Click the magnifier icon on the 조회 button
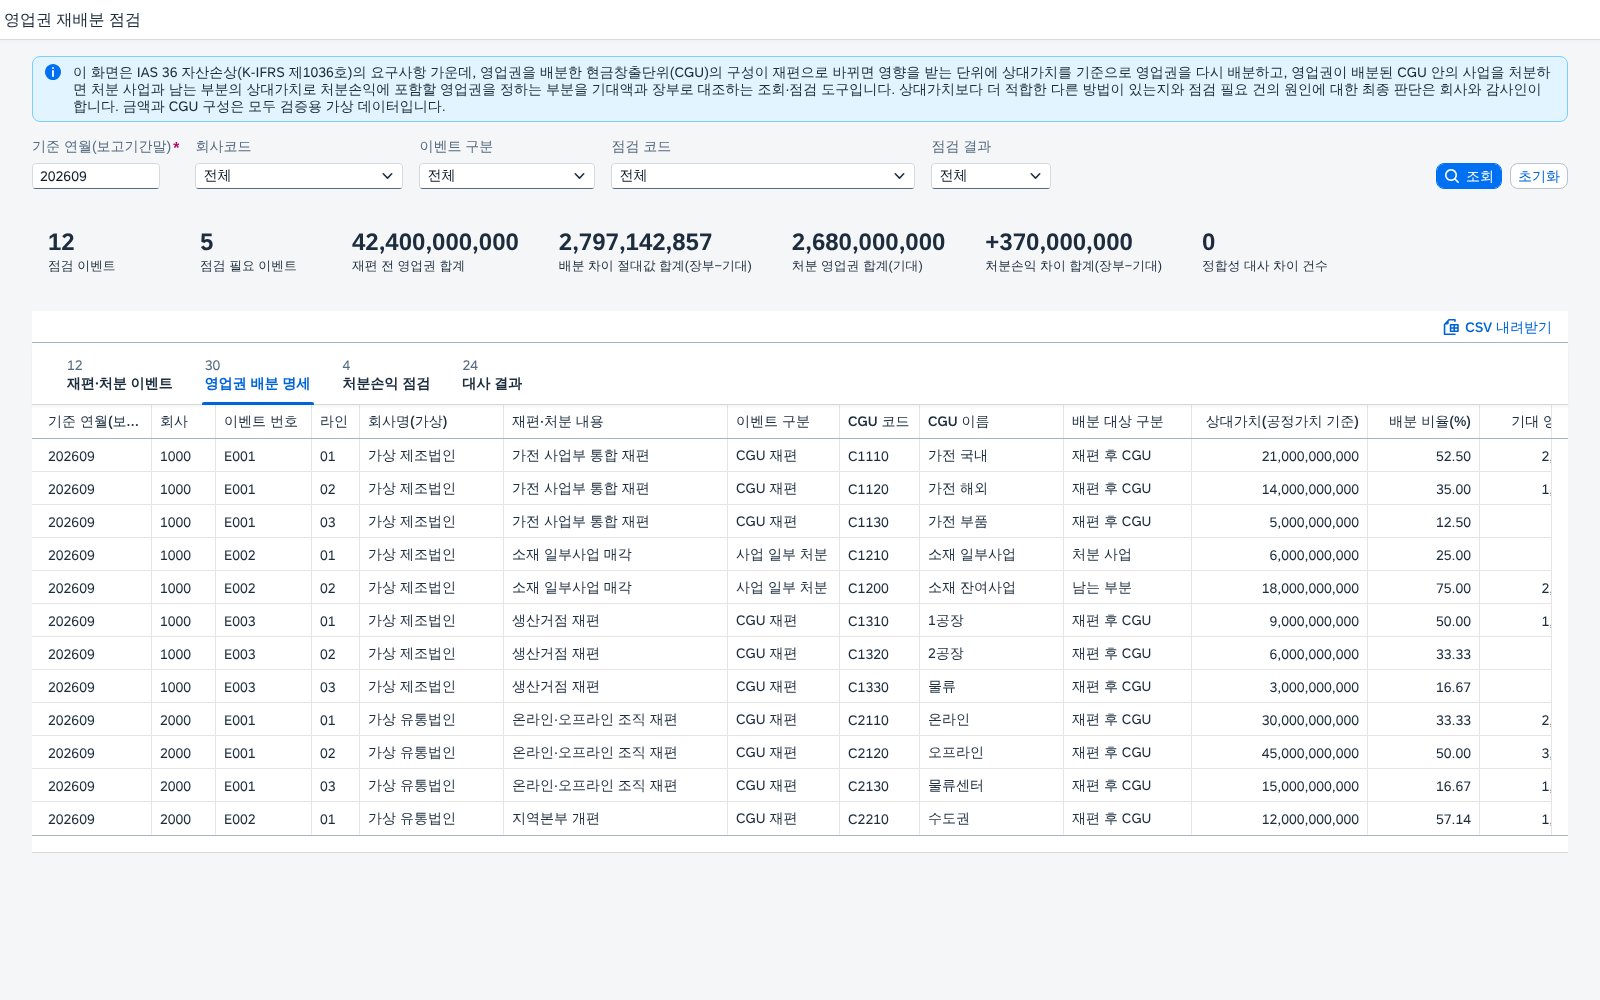This screenshot has width=1600, height=1000. [x=1452, y=176]
